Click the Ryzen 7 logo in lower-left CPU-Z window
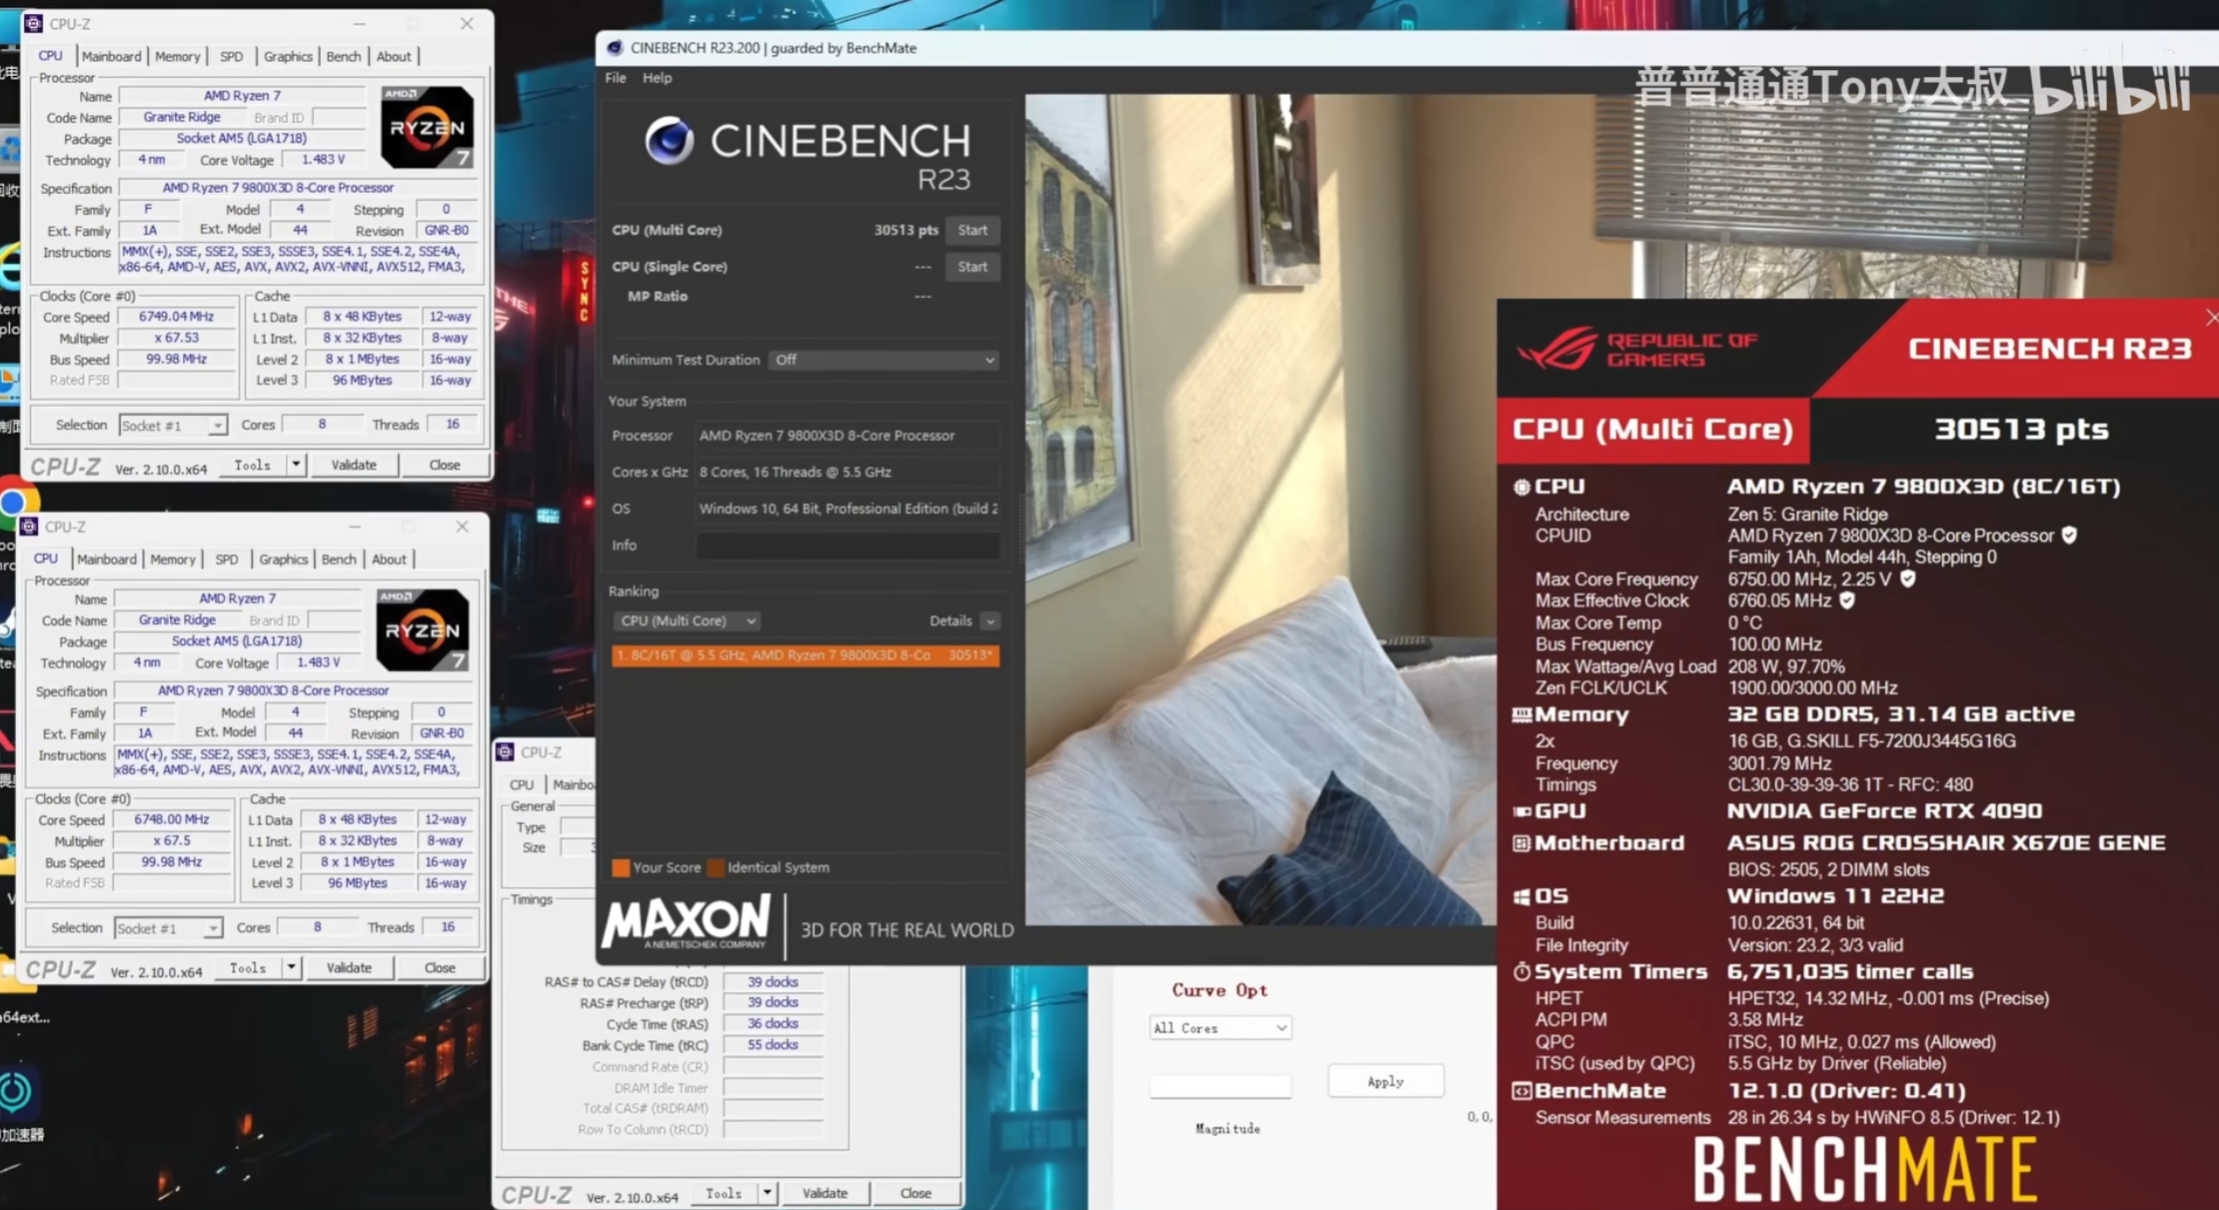Image resolution: width=2219 pixels, height=1210 pixels. pos(422,630)
